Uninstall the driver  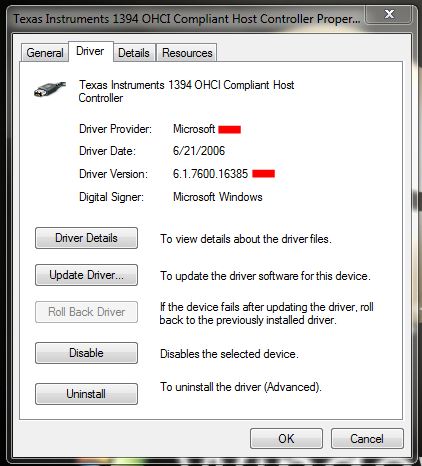point(86,394)
